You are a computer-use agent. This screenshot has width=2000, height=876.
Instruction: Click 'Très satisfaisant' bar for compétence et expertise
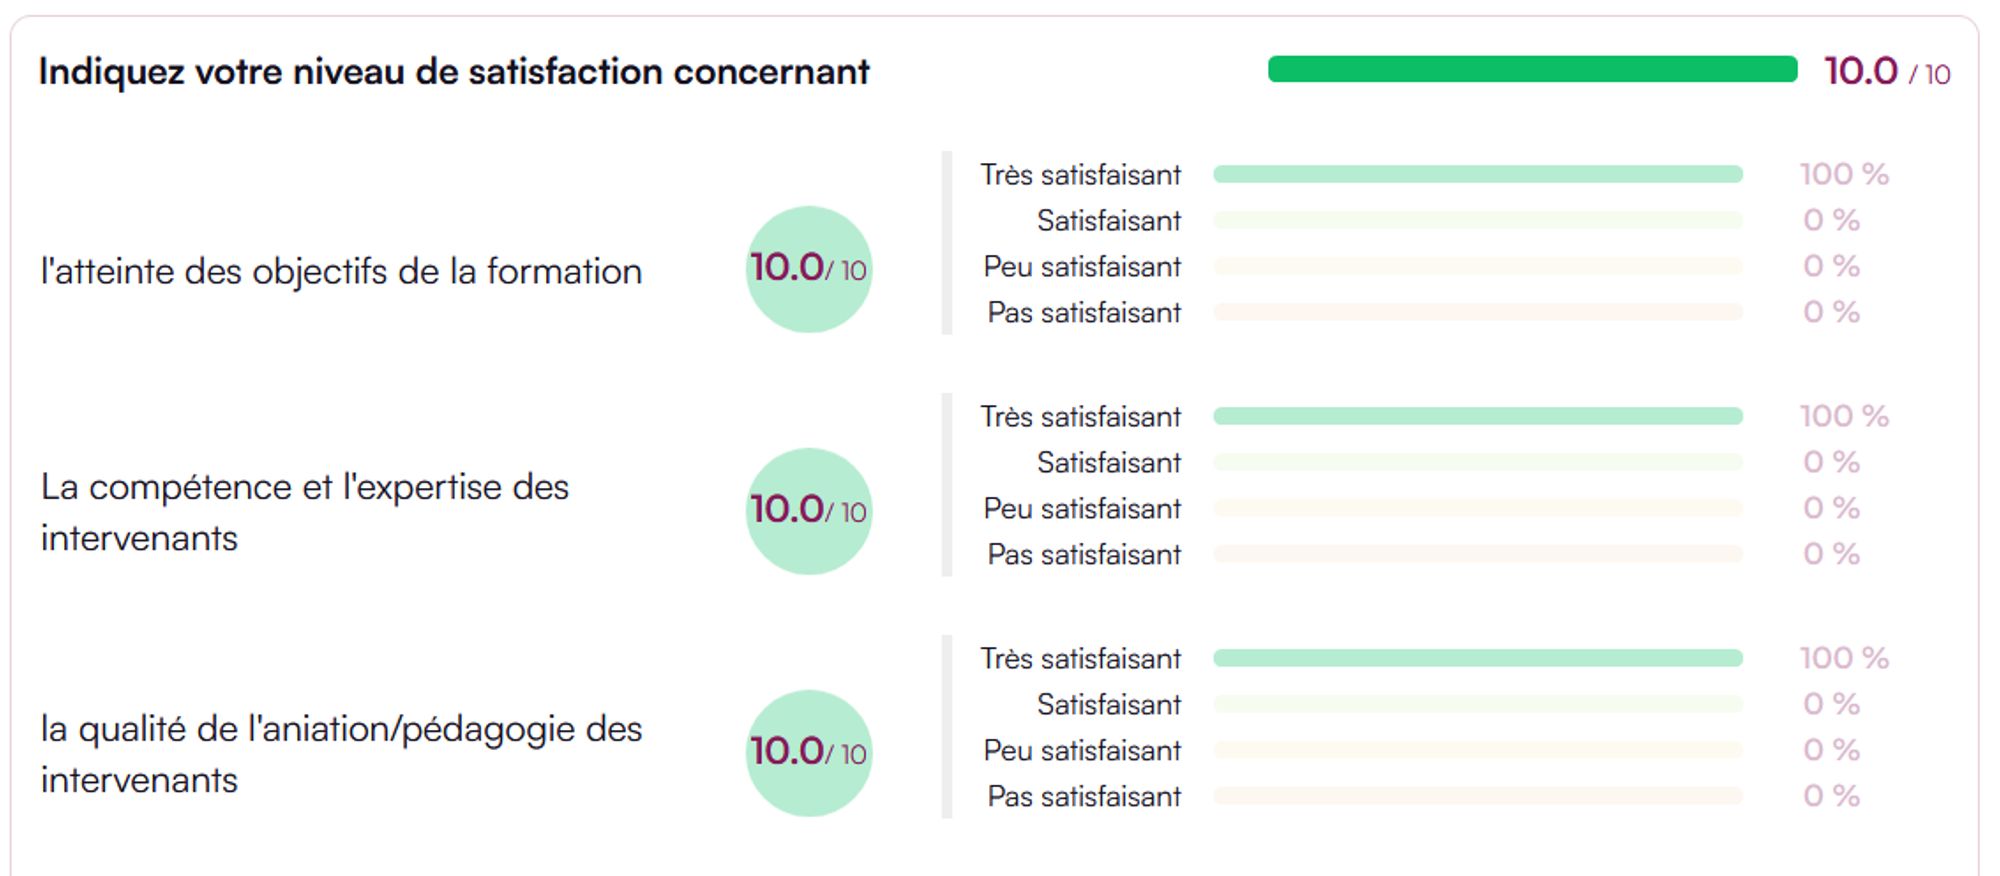click(1477, 417)
